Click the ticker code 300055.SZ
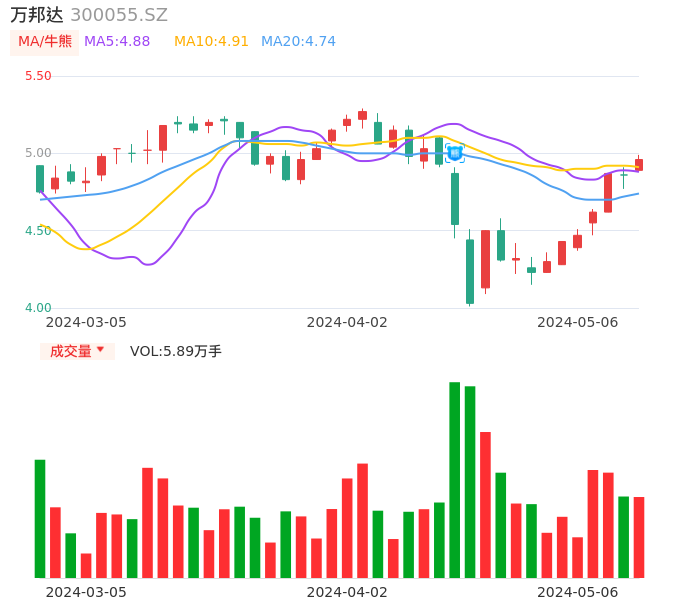The image size is (686, 606). coord(119,15)
